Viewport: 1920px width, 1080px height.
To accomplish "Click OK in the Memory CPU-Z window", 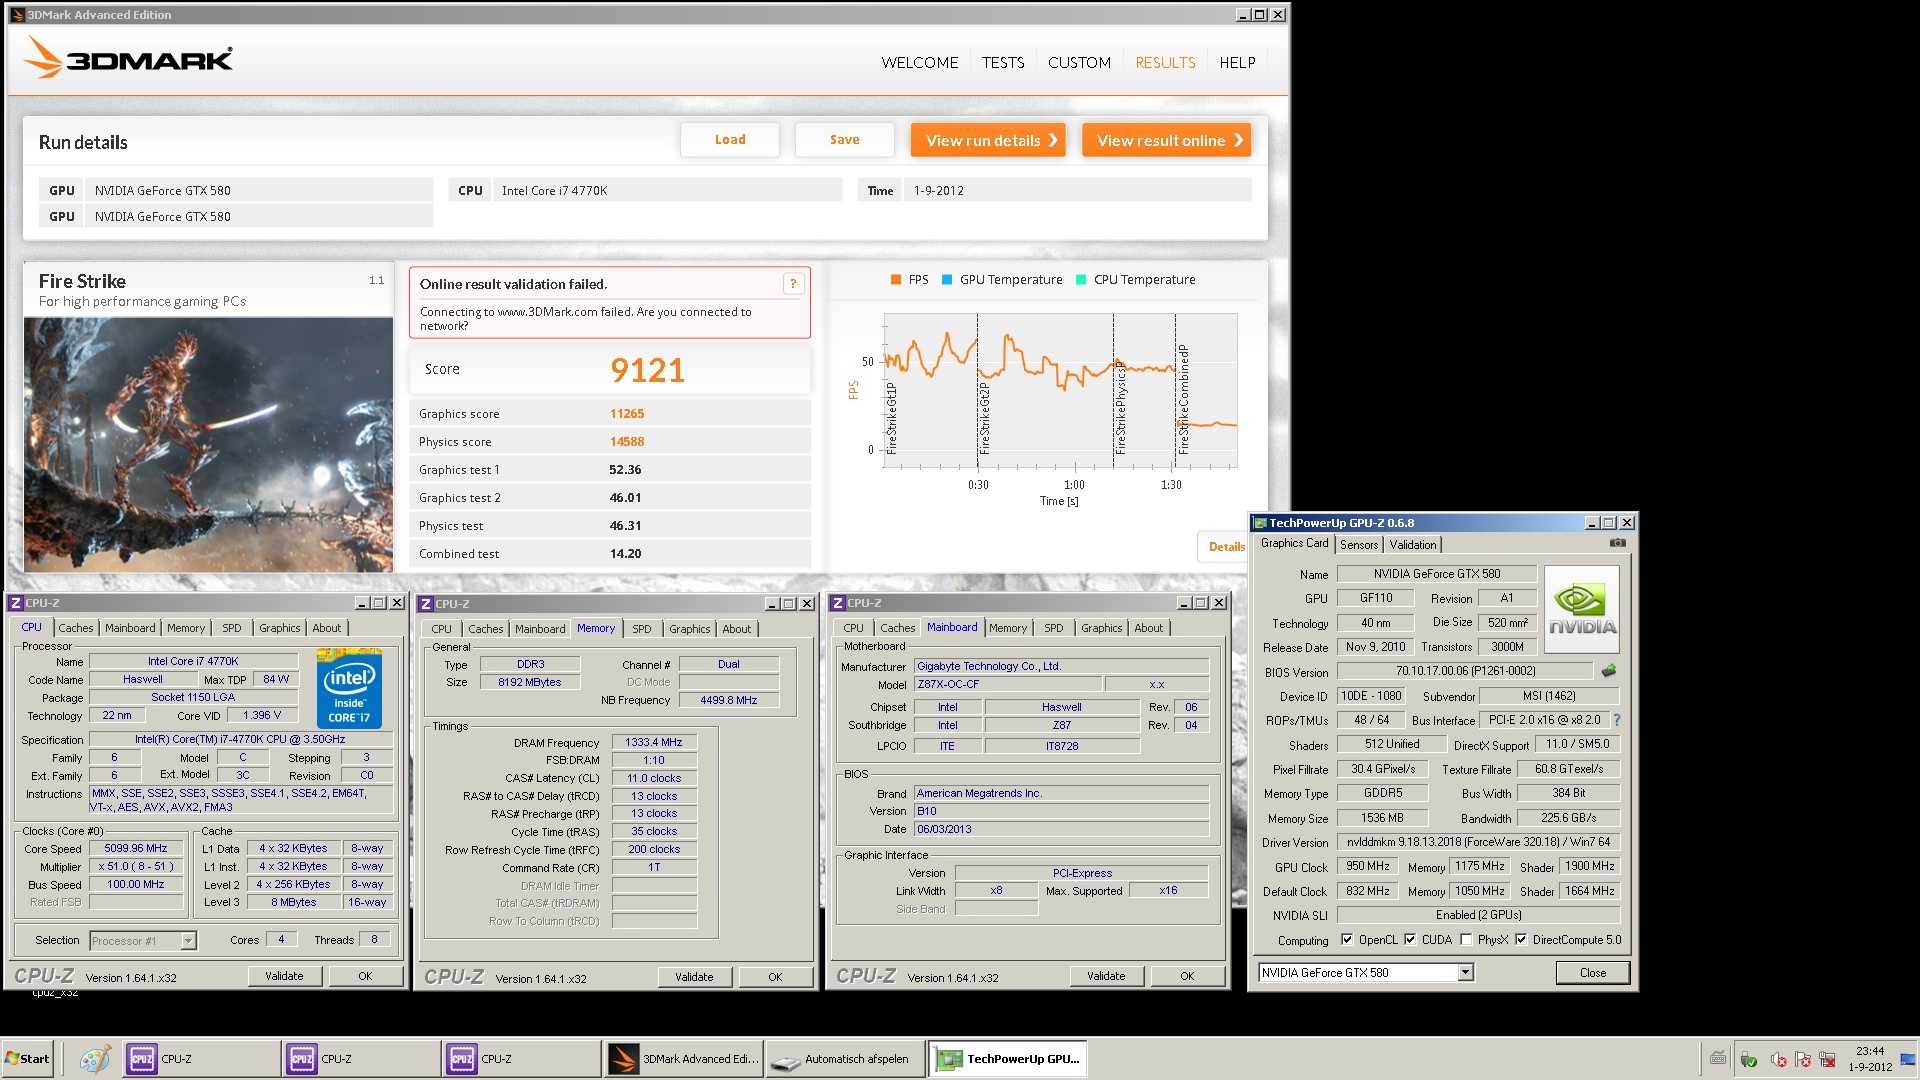I will coord(775,977).
